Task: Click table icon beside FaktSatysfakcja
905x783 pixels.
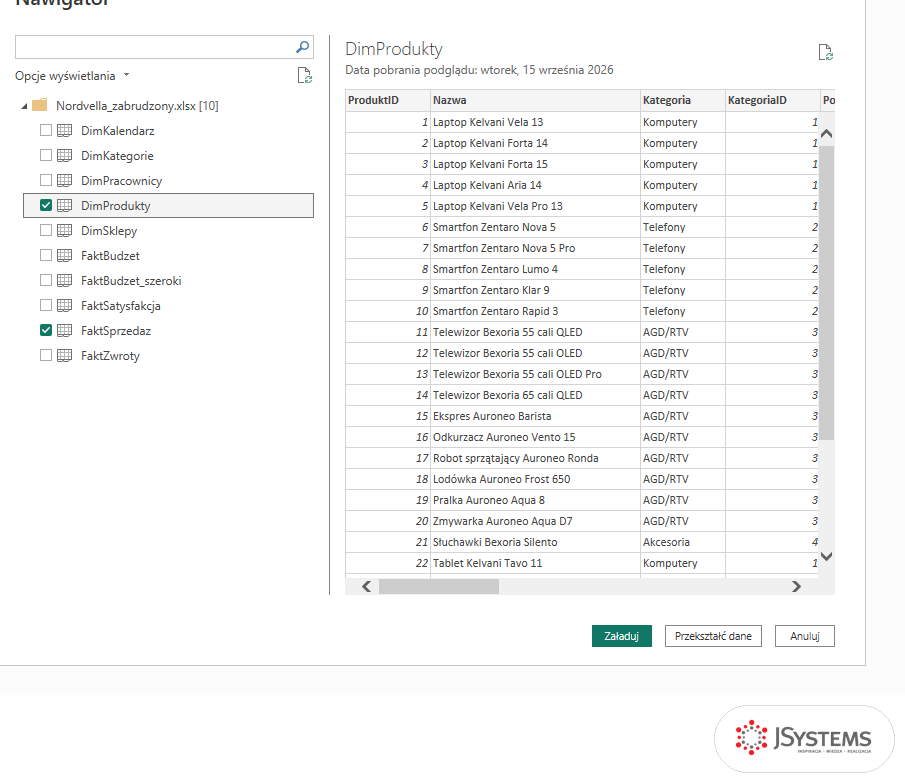Action: click(x=65, y=305)
